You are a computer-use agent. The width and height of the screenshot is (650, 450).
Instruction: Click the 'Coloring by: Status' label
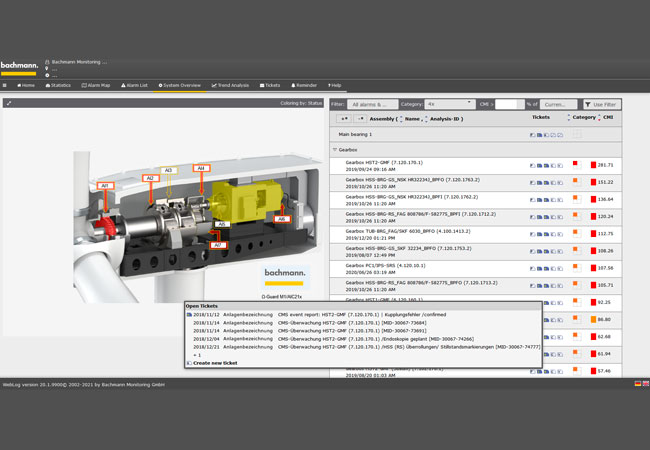pos(301,103)
